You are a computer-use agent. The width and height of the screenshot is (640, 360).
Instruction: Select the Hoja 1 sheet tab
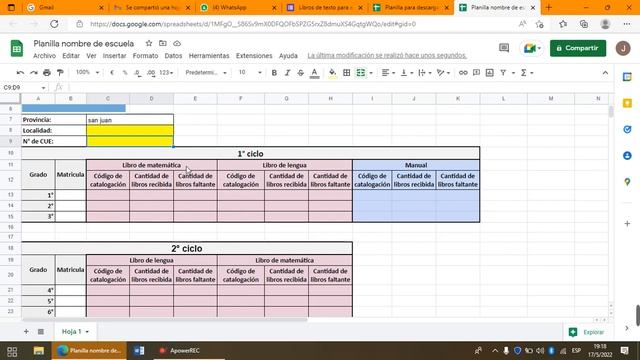point(75,331)
